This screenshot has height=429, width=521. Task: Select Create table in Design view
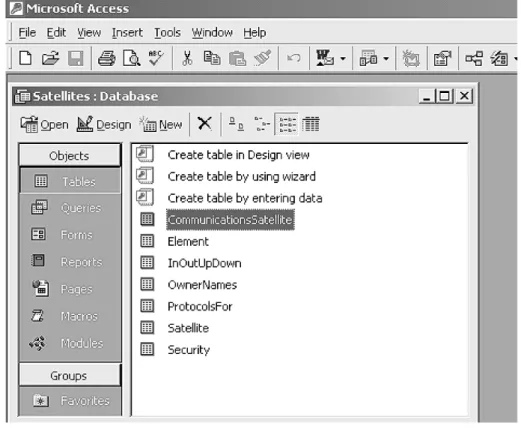(238, 155)
